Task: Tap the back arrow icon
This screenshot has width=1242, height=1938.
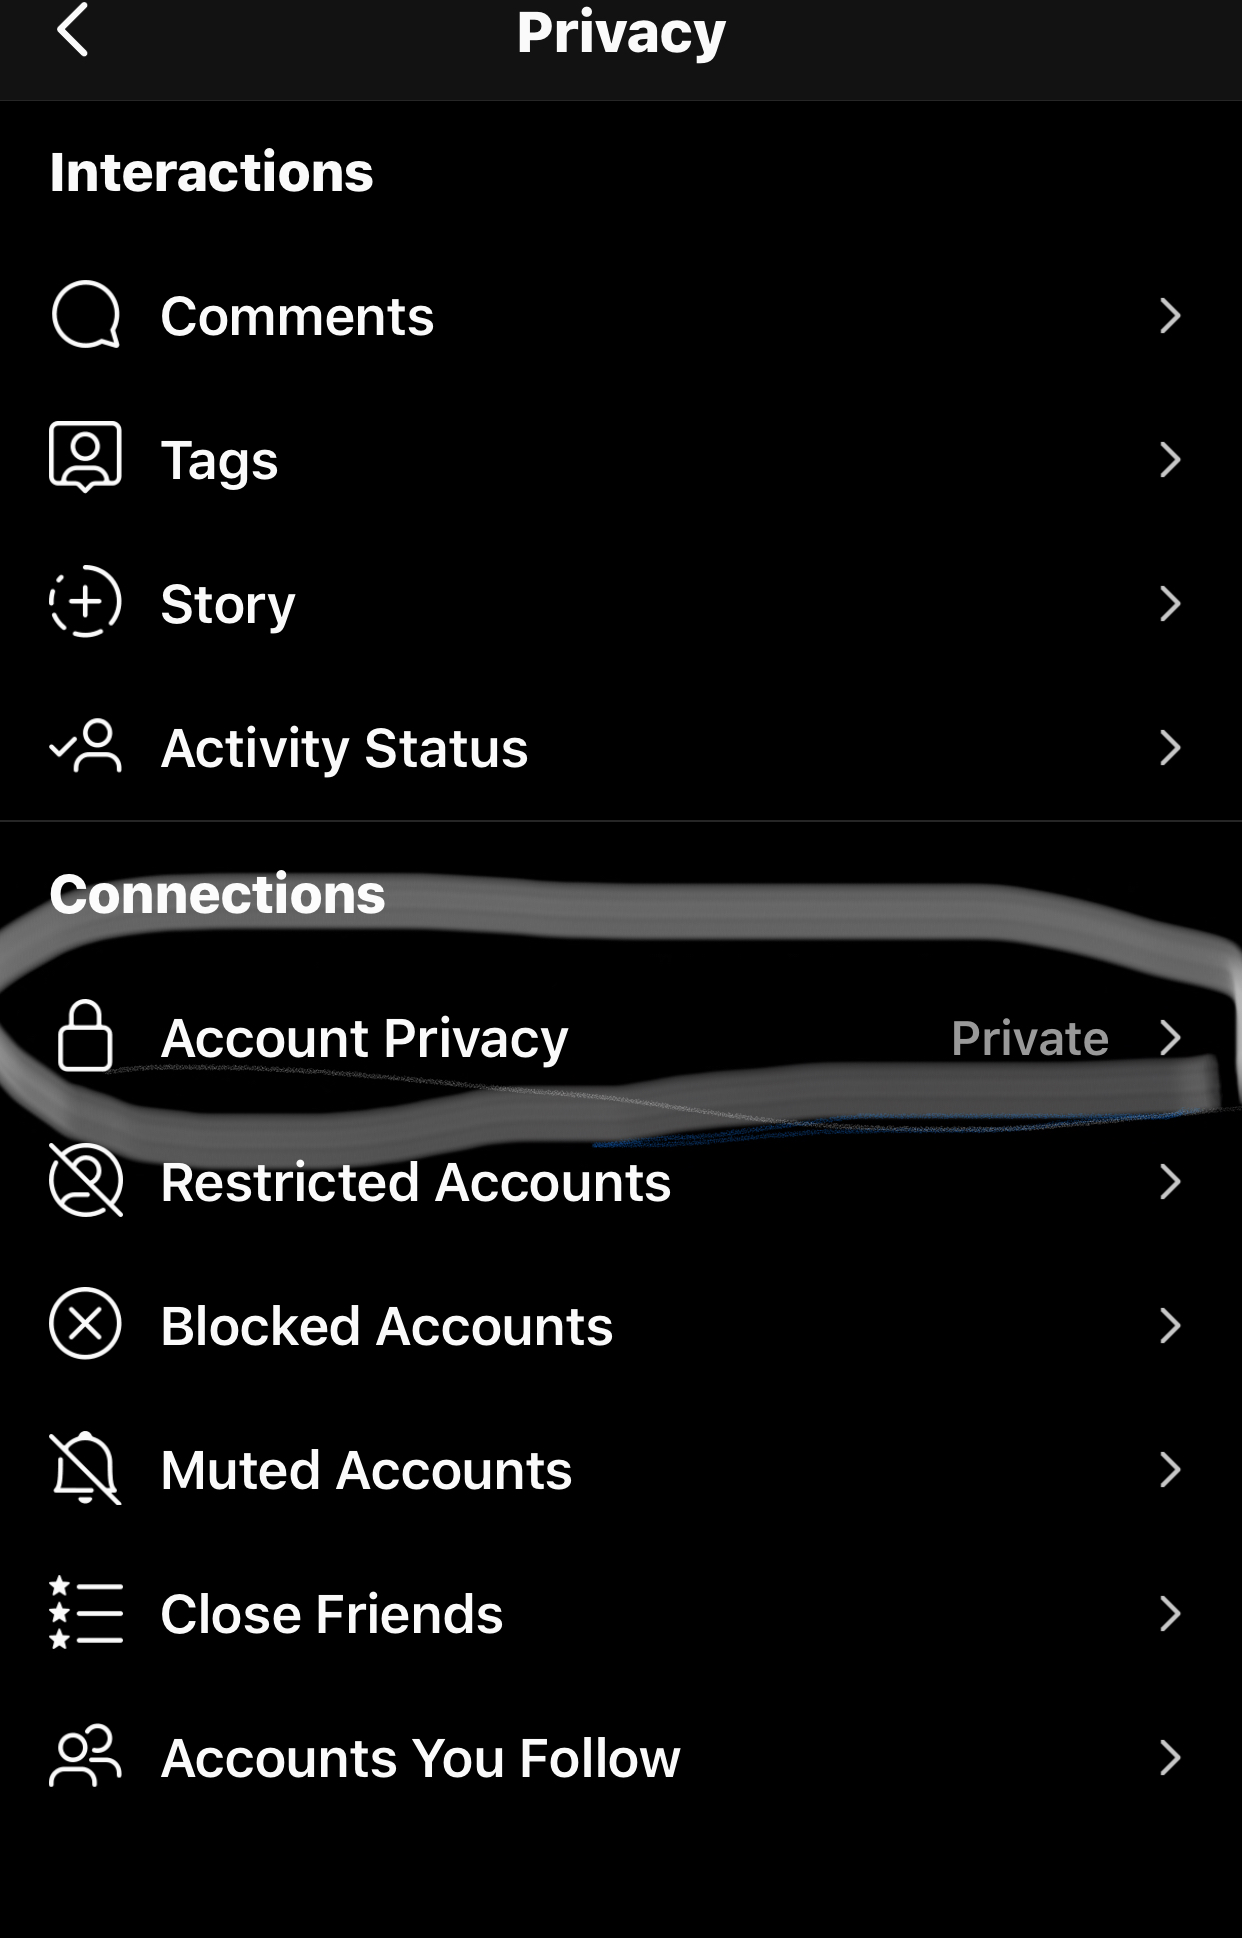Action: click(x=73, y=30)
